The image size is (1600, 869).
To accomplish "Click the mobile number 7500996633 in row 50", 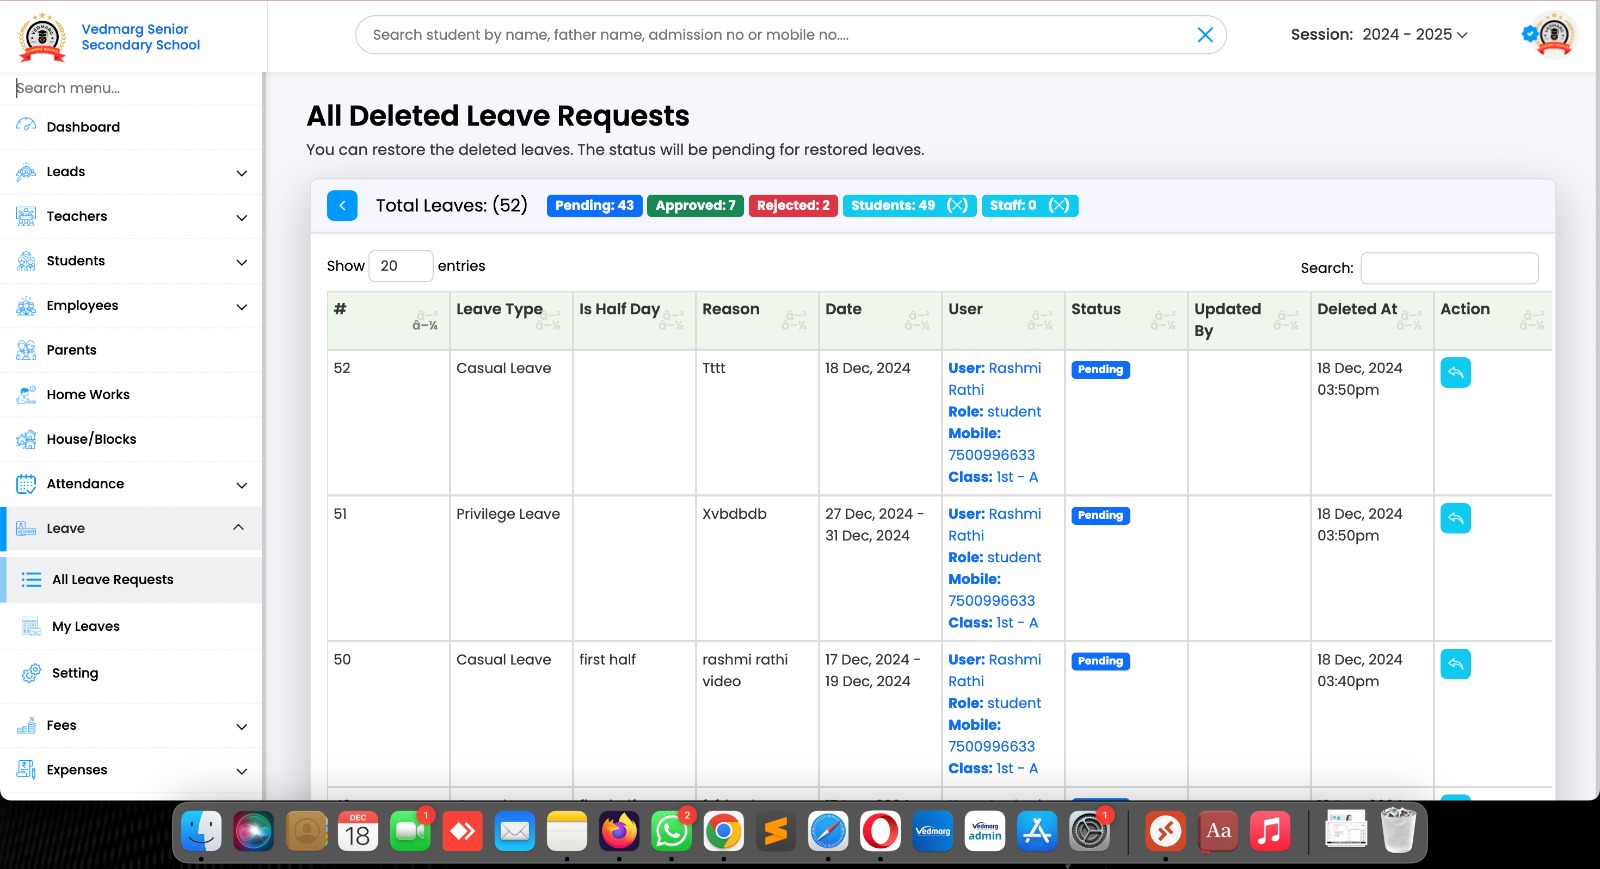I will click(991, 746).
